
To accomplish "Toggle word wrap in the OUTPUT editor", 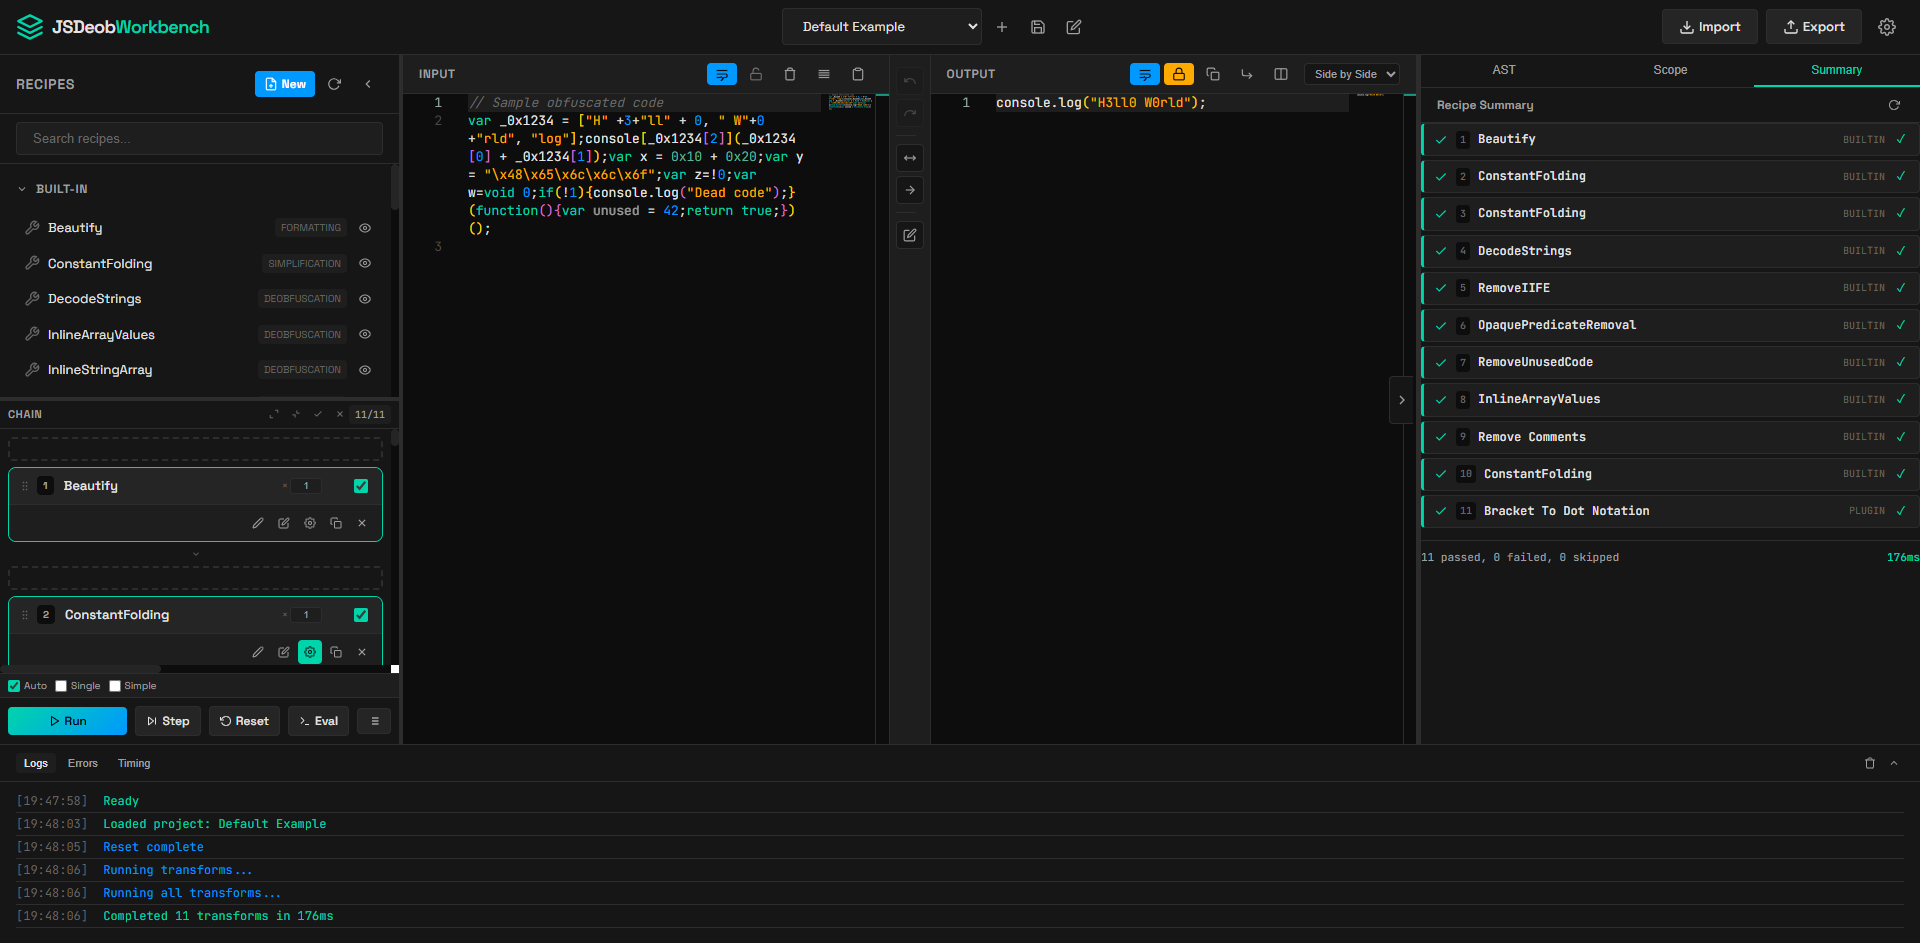I will click(1145, 74).
